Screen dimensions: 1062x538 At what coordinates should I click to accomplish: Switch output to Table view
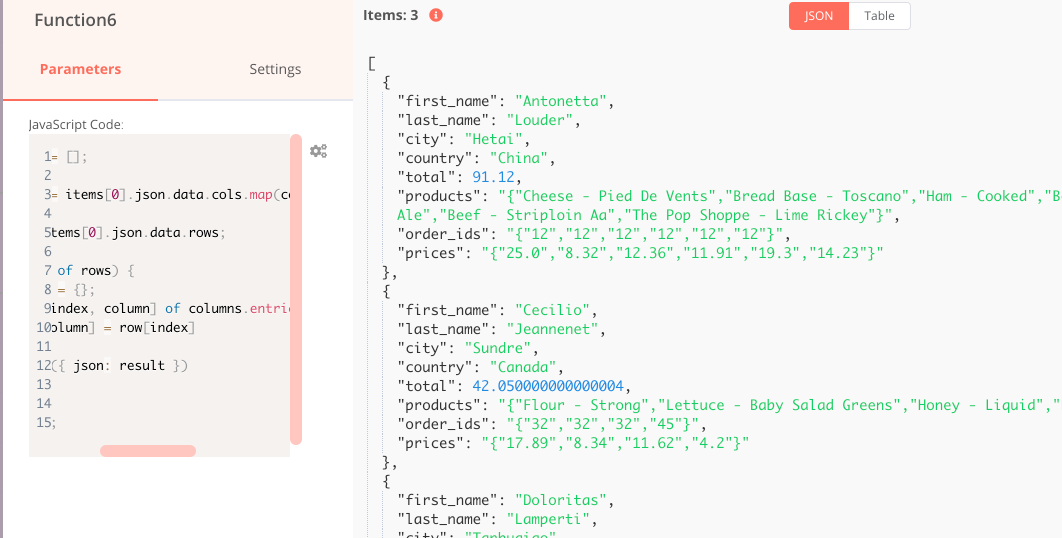[x=879, y=16]
